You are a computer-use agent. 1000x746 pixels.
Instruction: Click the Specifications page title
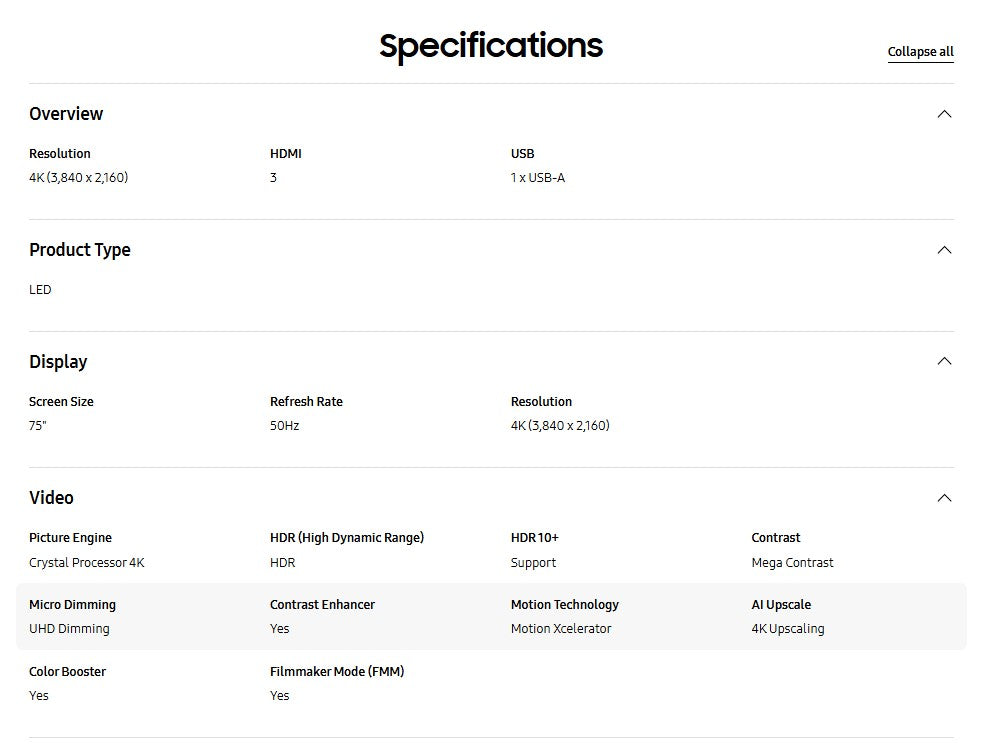(x=491, y=46)
